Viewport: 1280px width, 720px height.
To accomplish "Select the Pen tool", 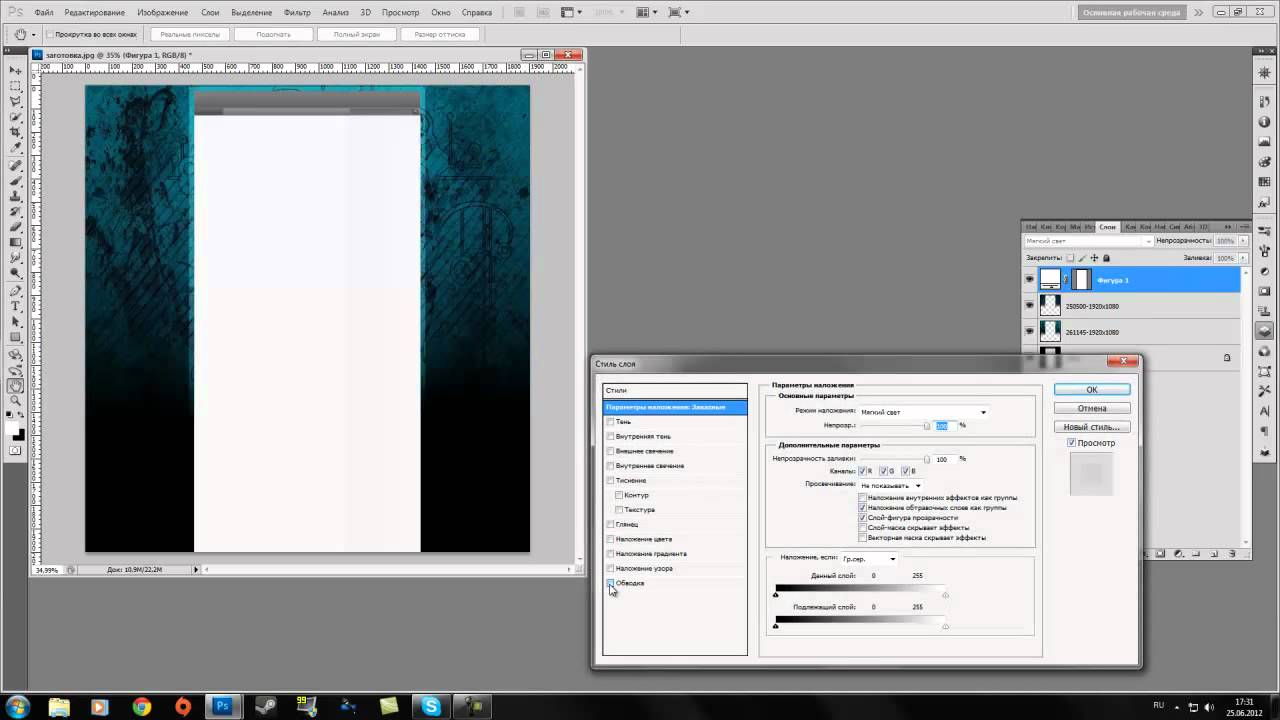I will coord(16,291).
